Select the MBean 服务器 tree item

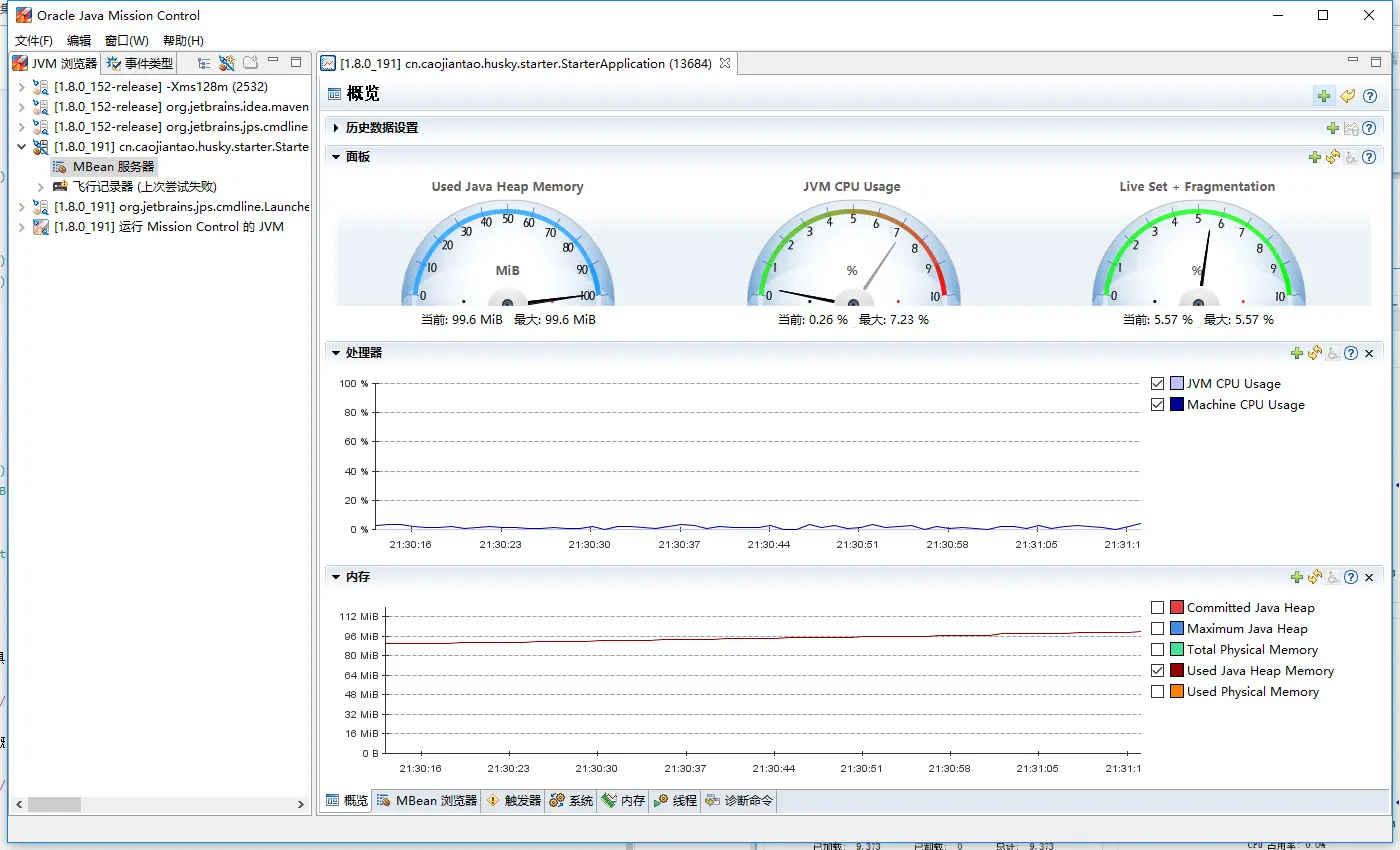113,167
